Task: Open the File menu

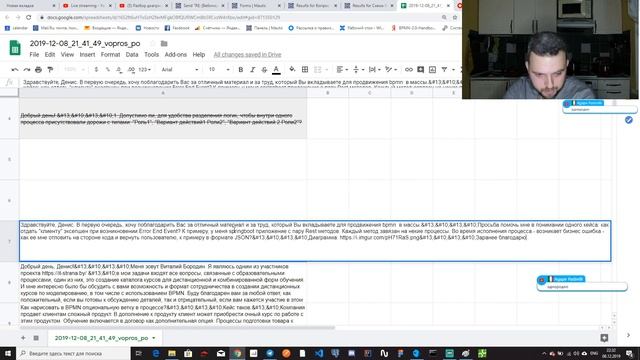Action: (34, 55)
